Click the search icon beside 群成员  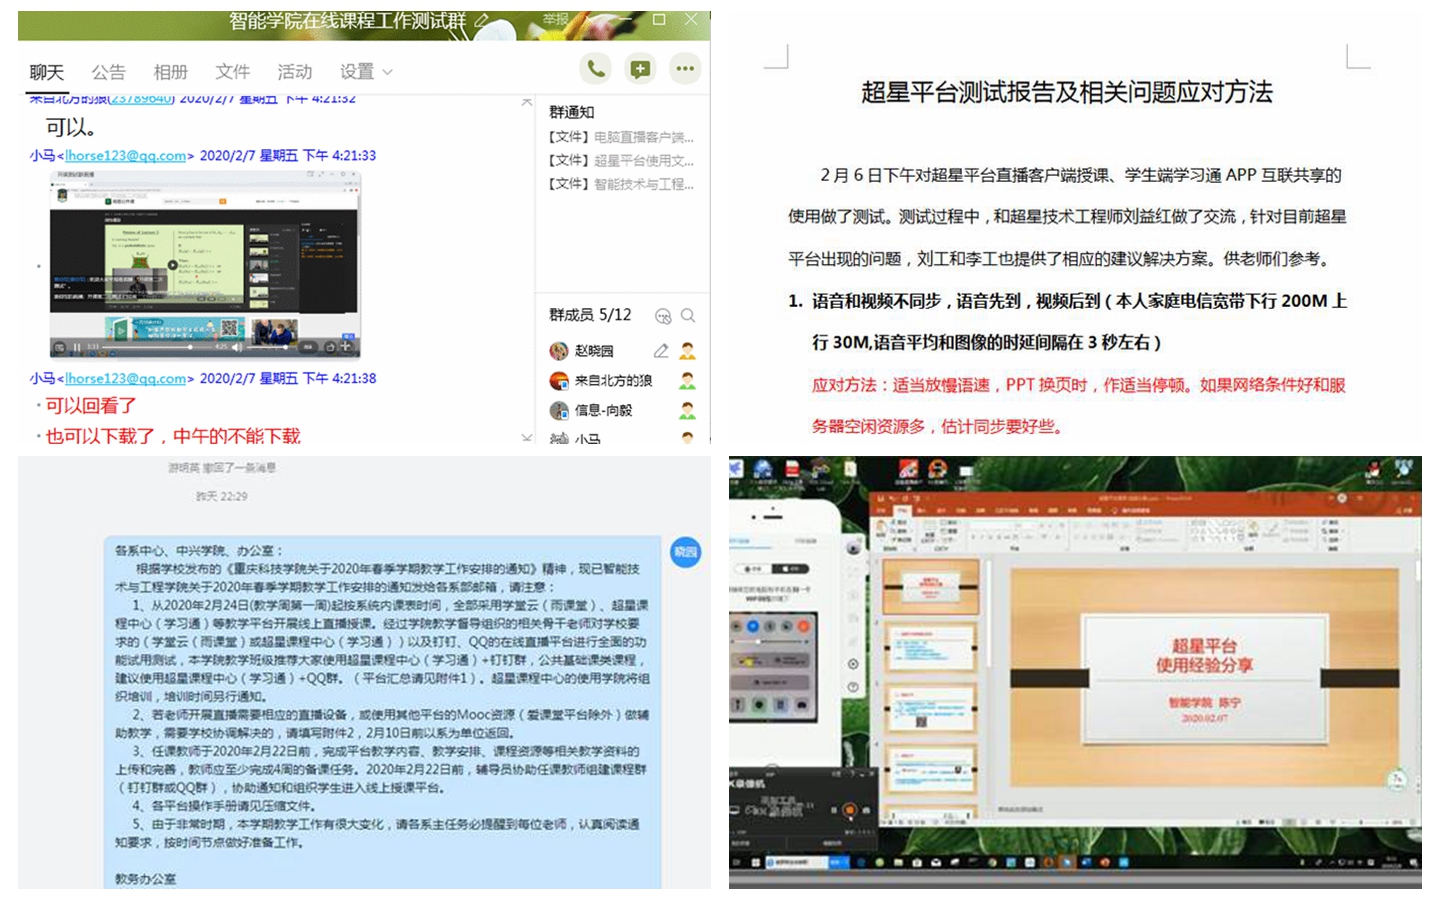[688, 316]
